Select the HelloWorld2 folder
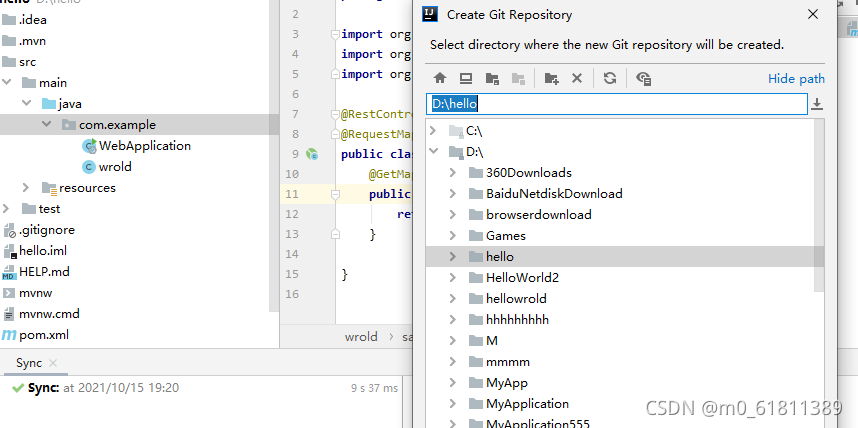The image size is (858, 428). [514, 277]
